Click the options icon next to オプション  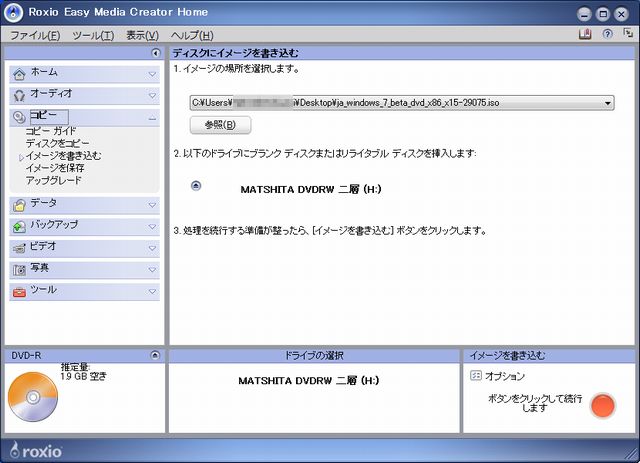(x=476, y=375)
